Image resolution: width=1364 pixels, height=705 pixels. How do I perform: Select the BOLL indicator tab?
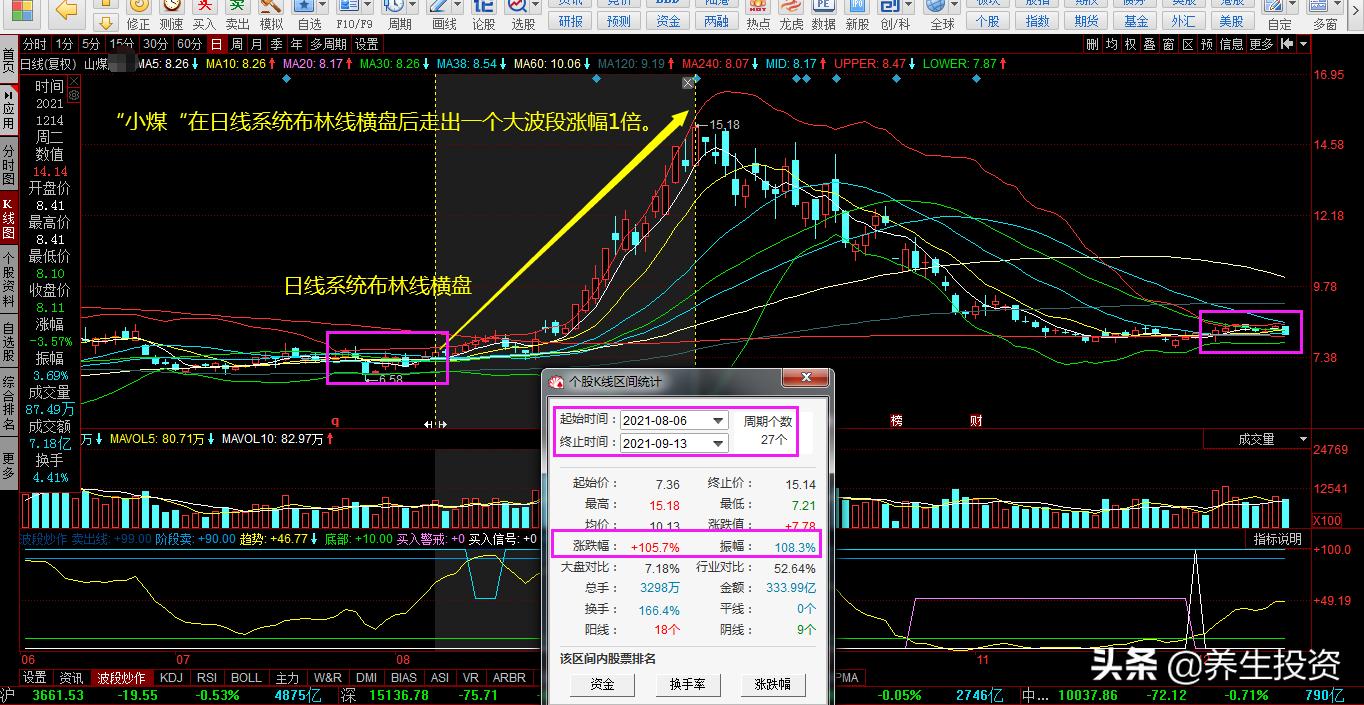(x=245, y=677)
